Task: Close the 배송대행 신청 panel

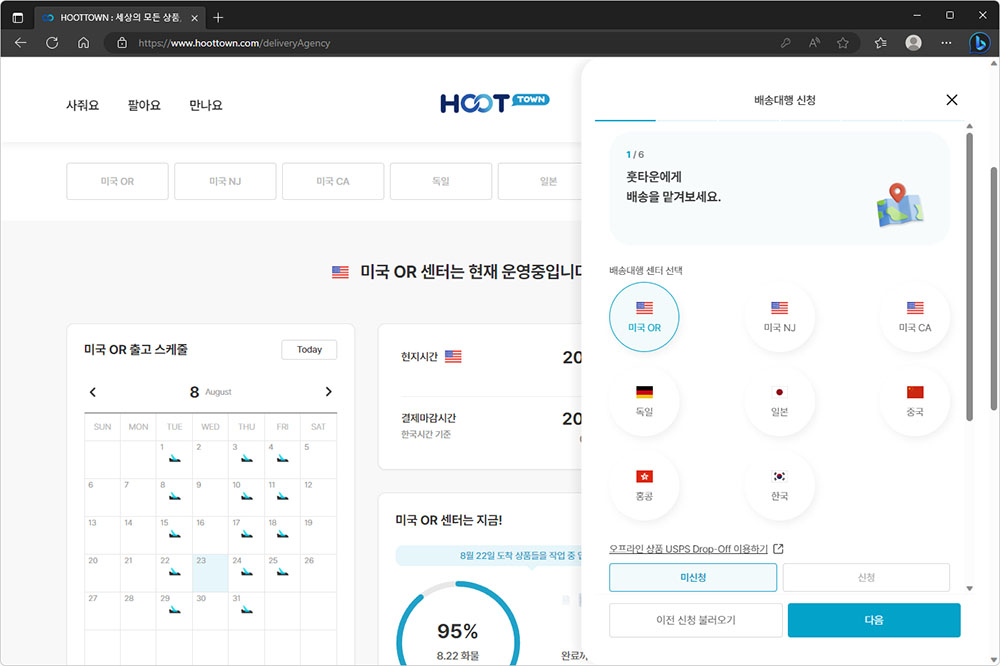Action: [x=952, y=100]
